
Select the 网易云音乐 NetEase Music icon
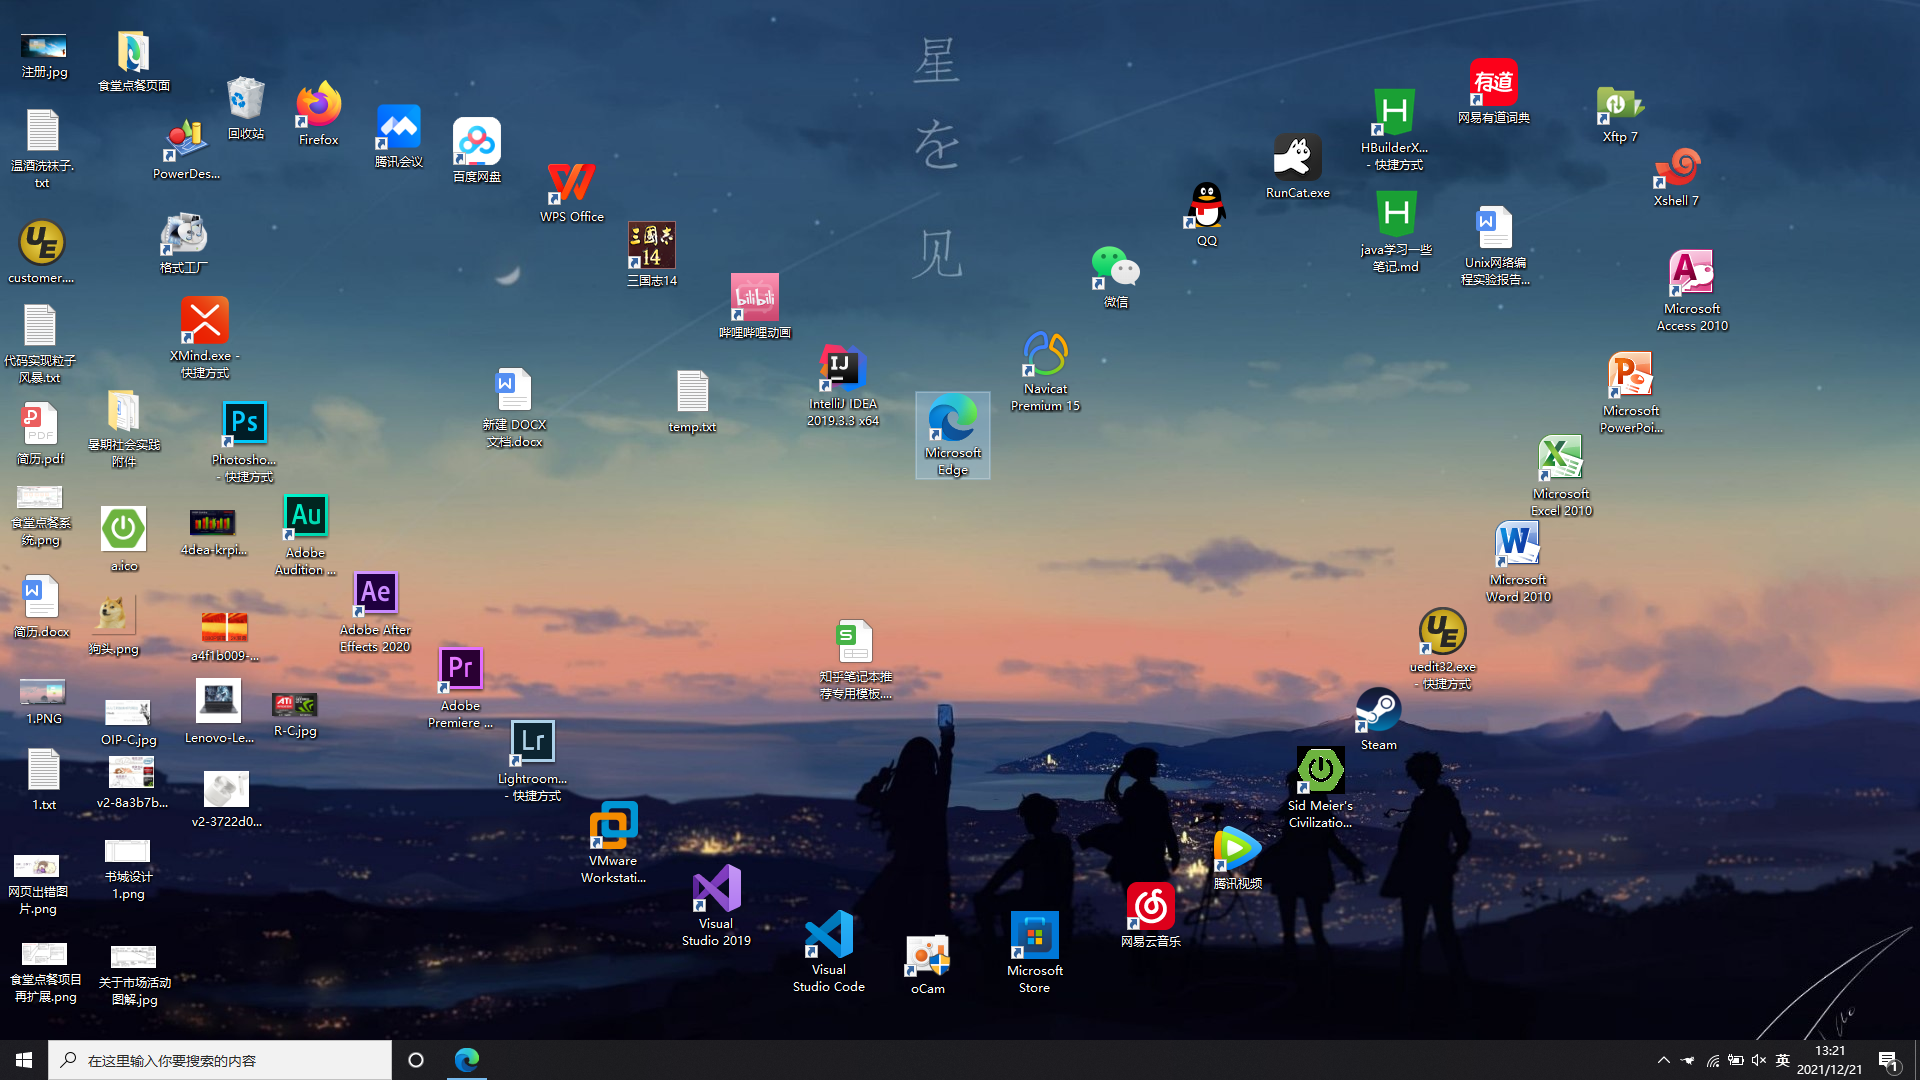1151,916
